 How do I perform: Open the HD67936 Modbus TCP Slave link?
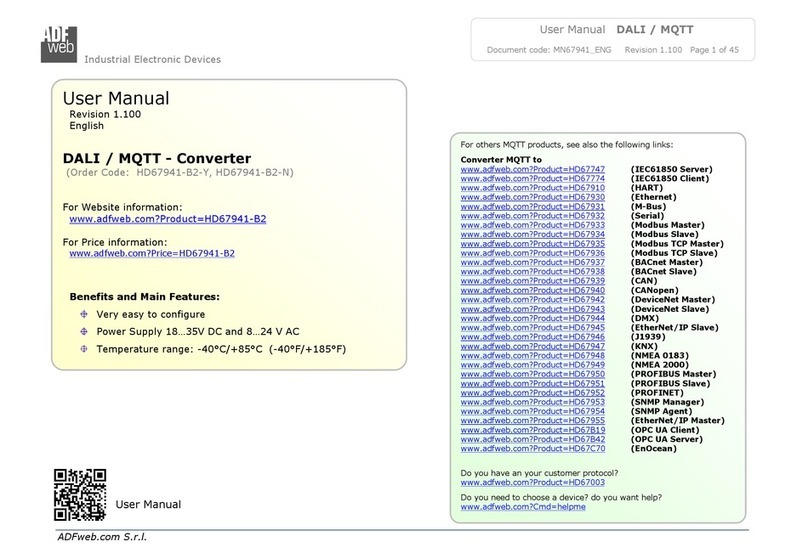[533, 253]
